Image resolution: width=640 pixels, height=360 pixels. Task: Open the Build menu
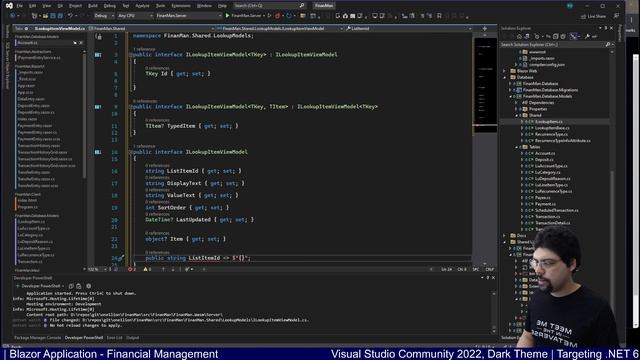pos(93,6)
